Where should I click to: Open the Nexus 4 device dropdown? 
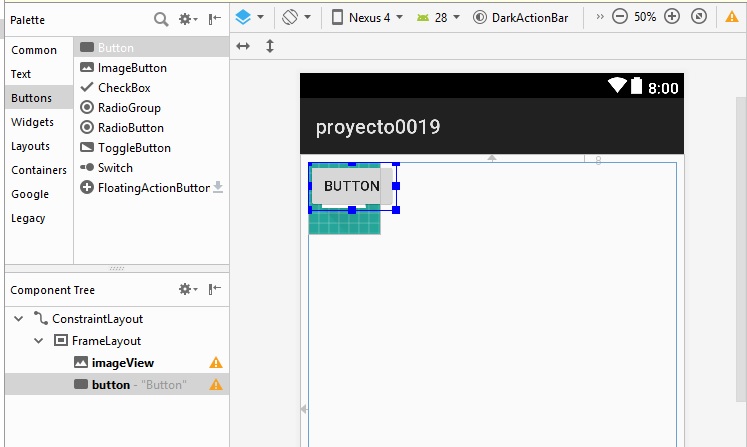coord(367,17)
